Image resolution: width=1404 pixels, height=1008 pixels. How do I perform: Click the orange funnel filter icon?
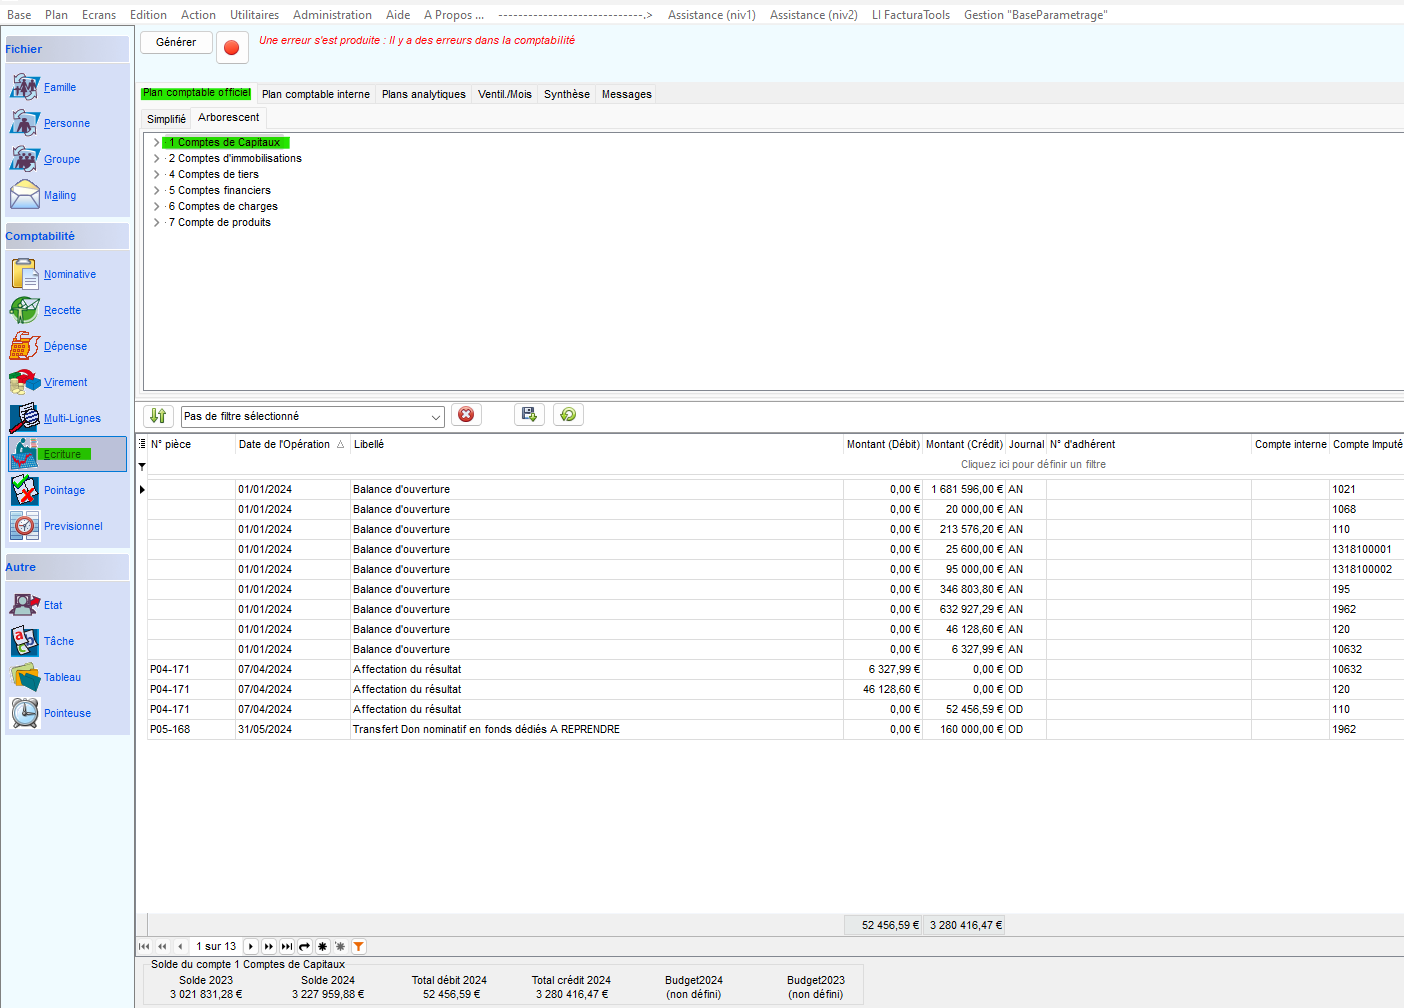point(358,946)
